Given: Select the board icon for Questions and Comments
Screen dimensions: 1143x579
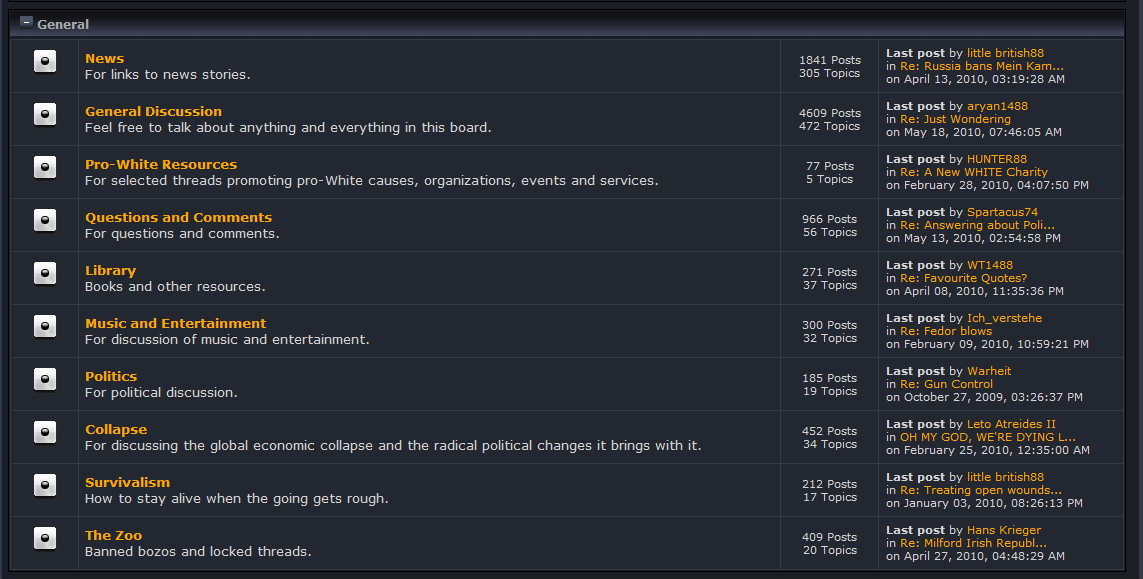Looking at the screenshot, I should point(44,220).
